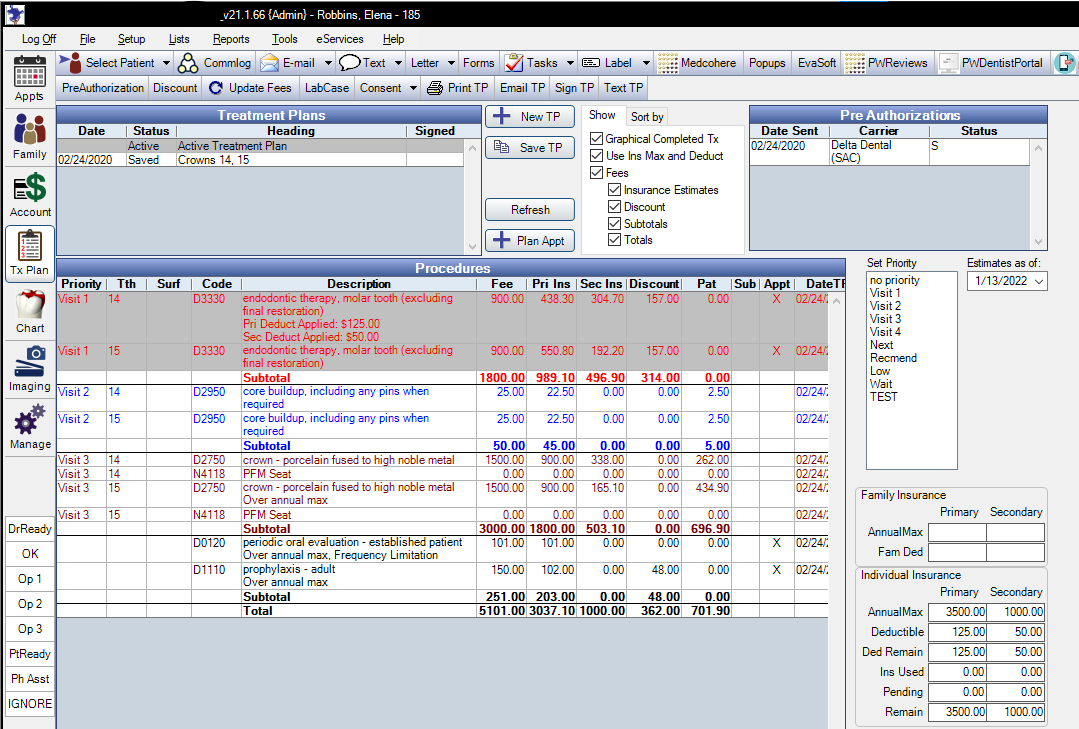This screenshot has height=729, width=1079.
Task: Expand the Estimates as of date dropdown
Action: (x=1037, y=282)
